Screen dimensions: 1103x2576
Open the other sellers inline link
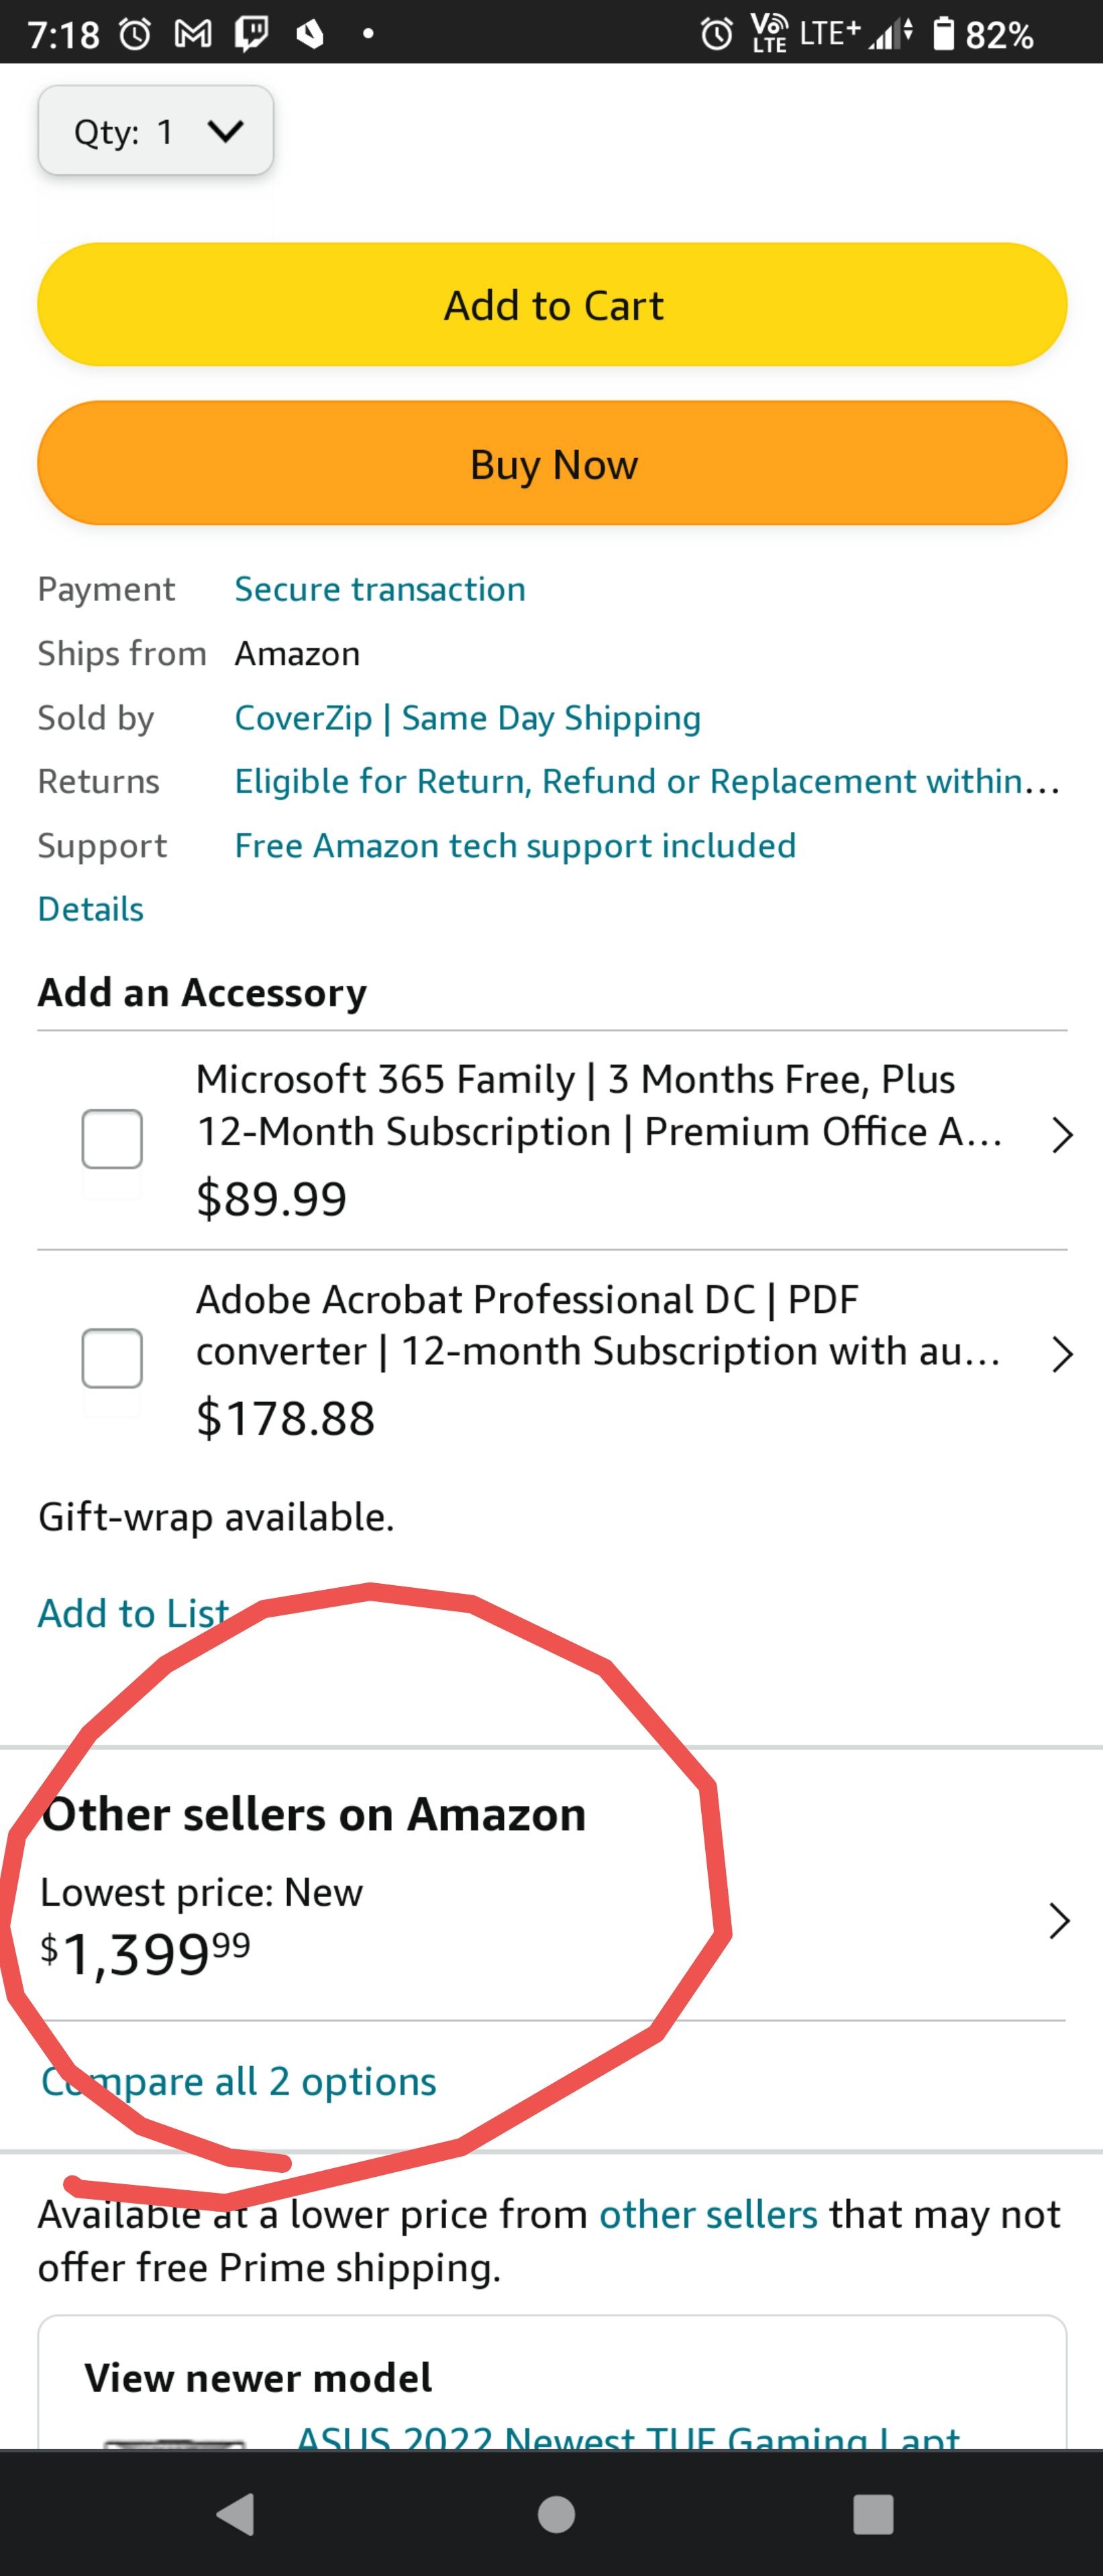tap(708, 2214)
